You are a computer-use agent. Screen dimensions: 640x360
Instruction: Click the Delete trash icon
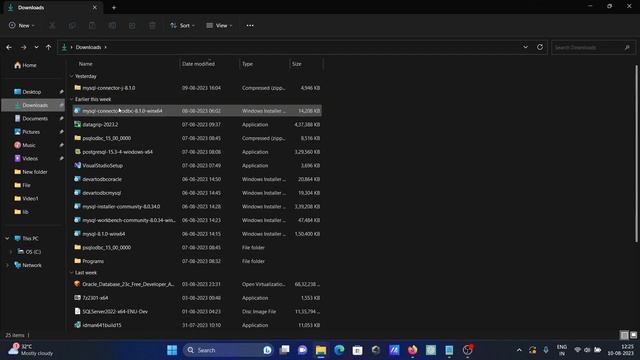pyautogui.click(x=152, y=26)
